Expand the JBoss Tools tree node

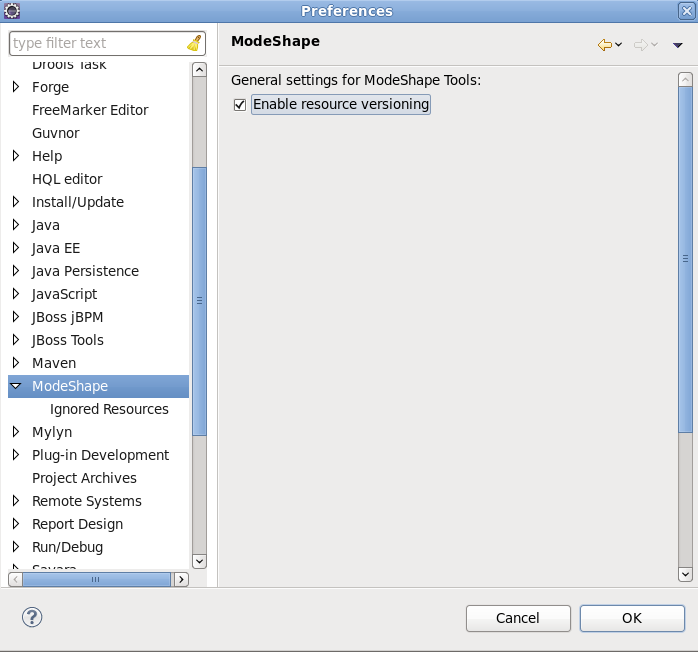coord(16,340)
